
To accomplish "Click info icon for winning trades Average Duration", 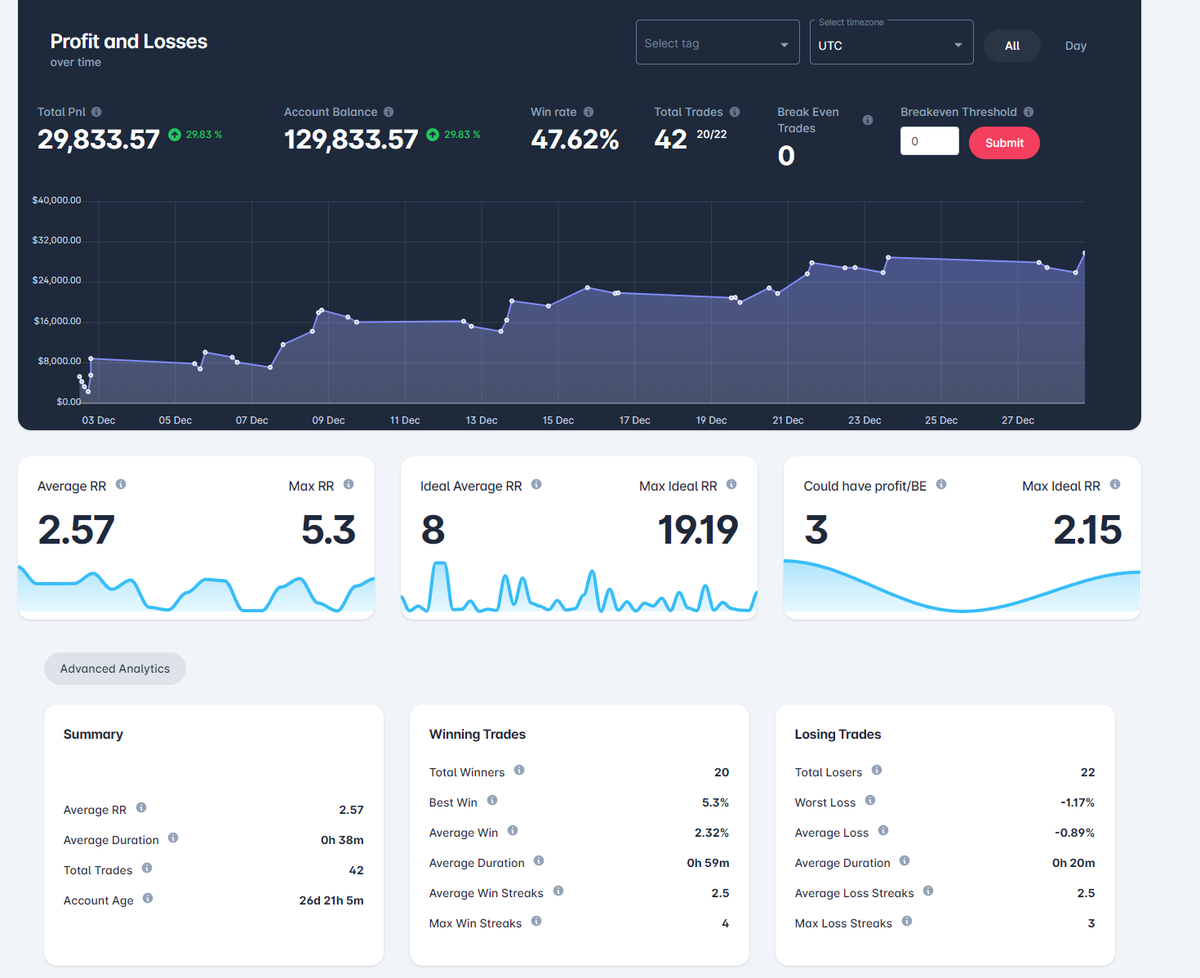I will click(x=538, y=861).
